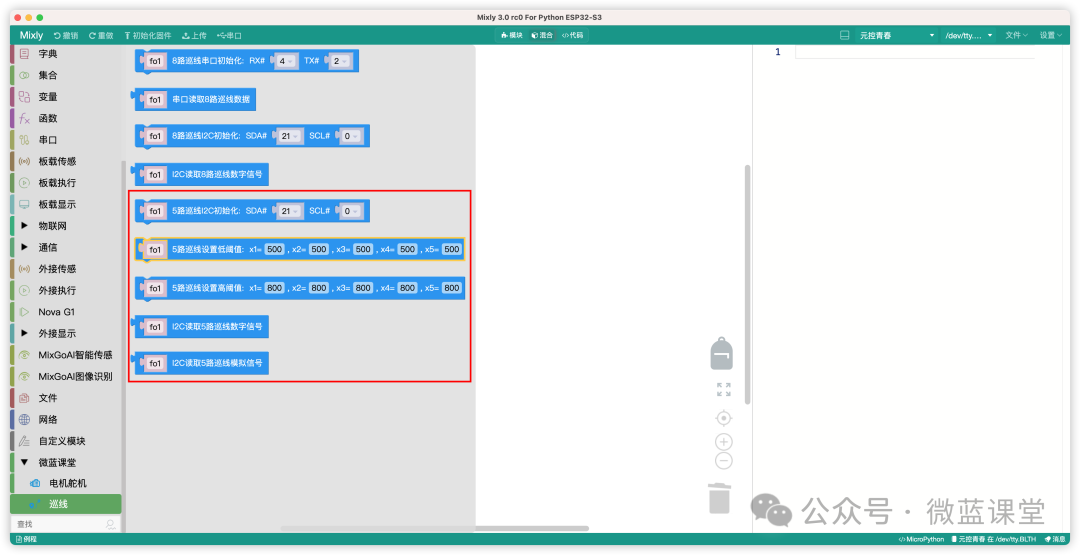Screen dimensions: 1080x555
Task: Open RX# dropdown showing 4
Action: pyautogui.click(x=286, y=61)
